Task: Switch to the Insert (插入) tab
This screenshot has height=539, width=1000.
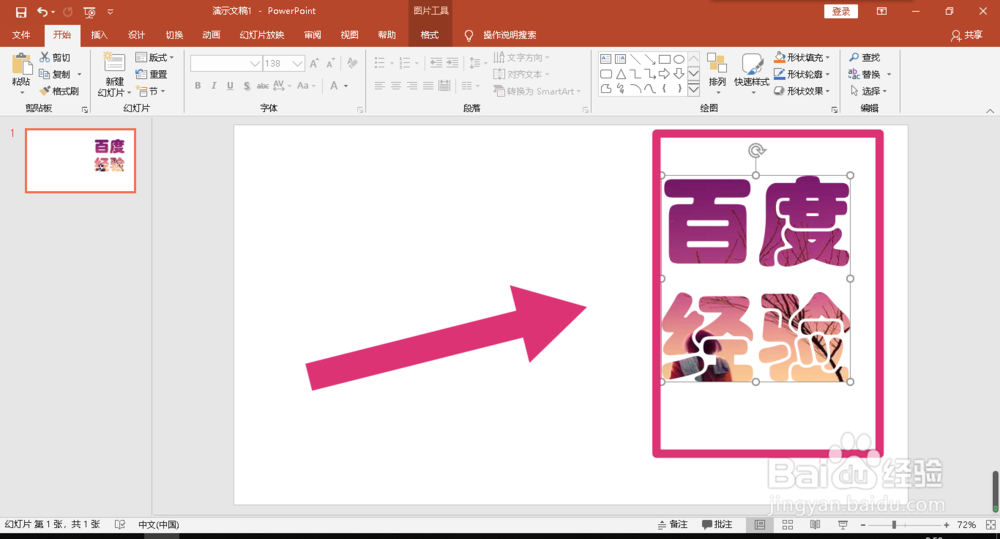Action: point(99,35)
